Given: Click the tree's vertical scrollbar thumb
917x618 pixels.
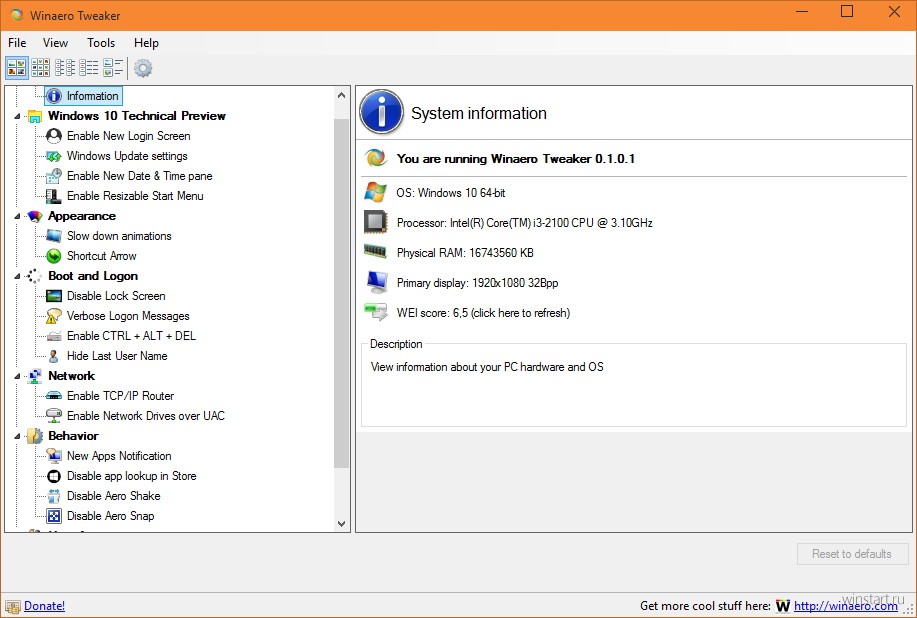Looking at the screenshot, I should (342, 292).
